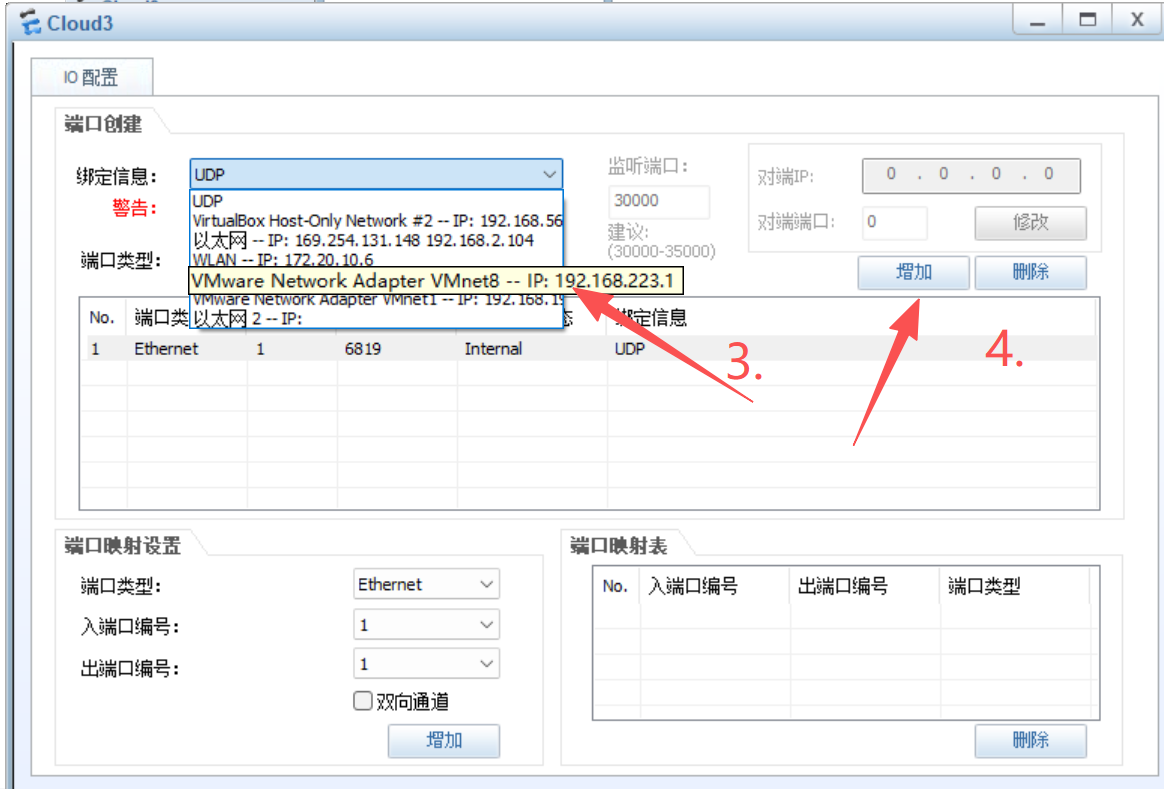
Task: Click 端口类型 column header in mapping table
Action: pyautogui.click(x=1014, y=586)
